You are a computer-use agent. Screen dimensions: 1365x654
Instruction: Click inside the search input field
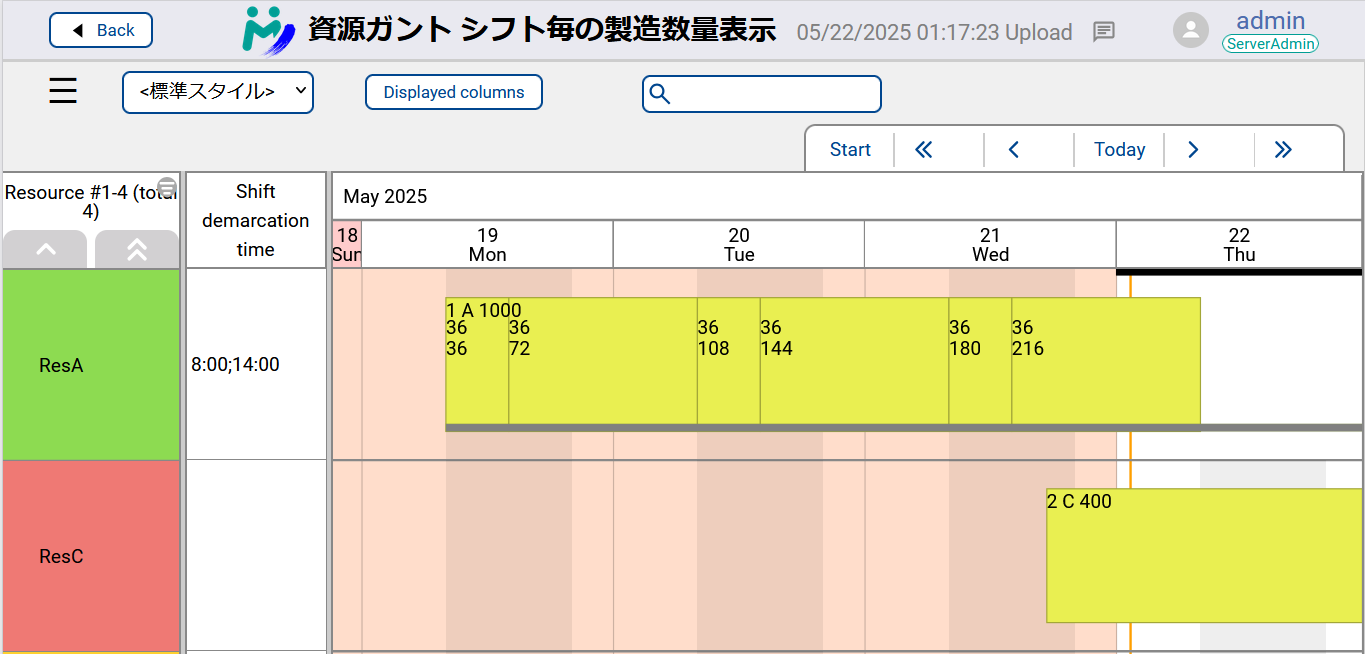coord(775,94)
